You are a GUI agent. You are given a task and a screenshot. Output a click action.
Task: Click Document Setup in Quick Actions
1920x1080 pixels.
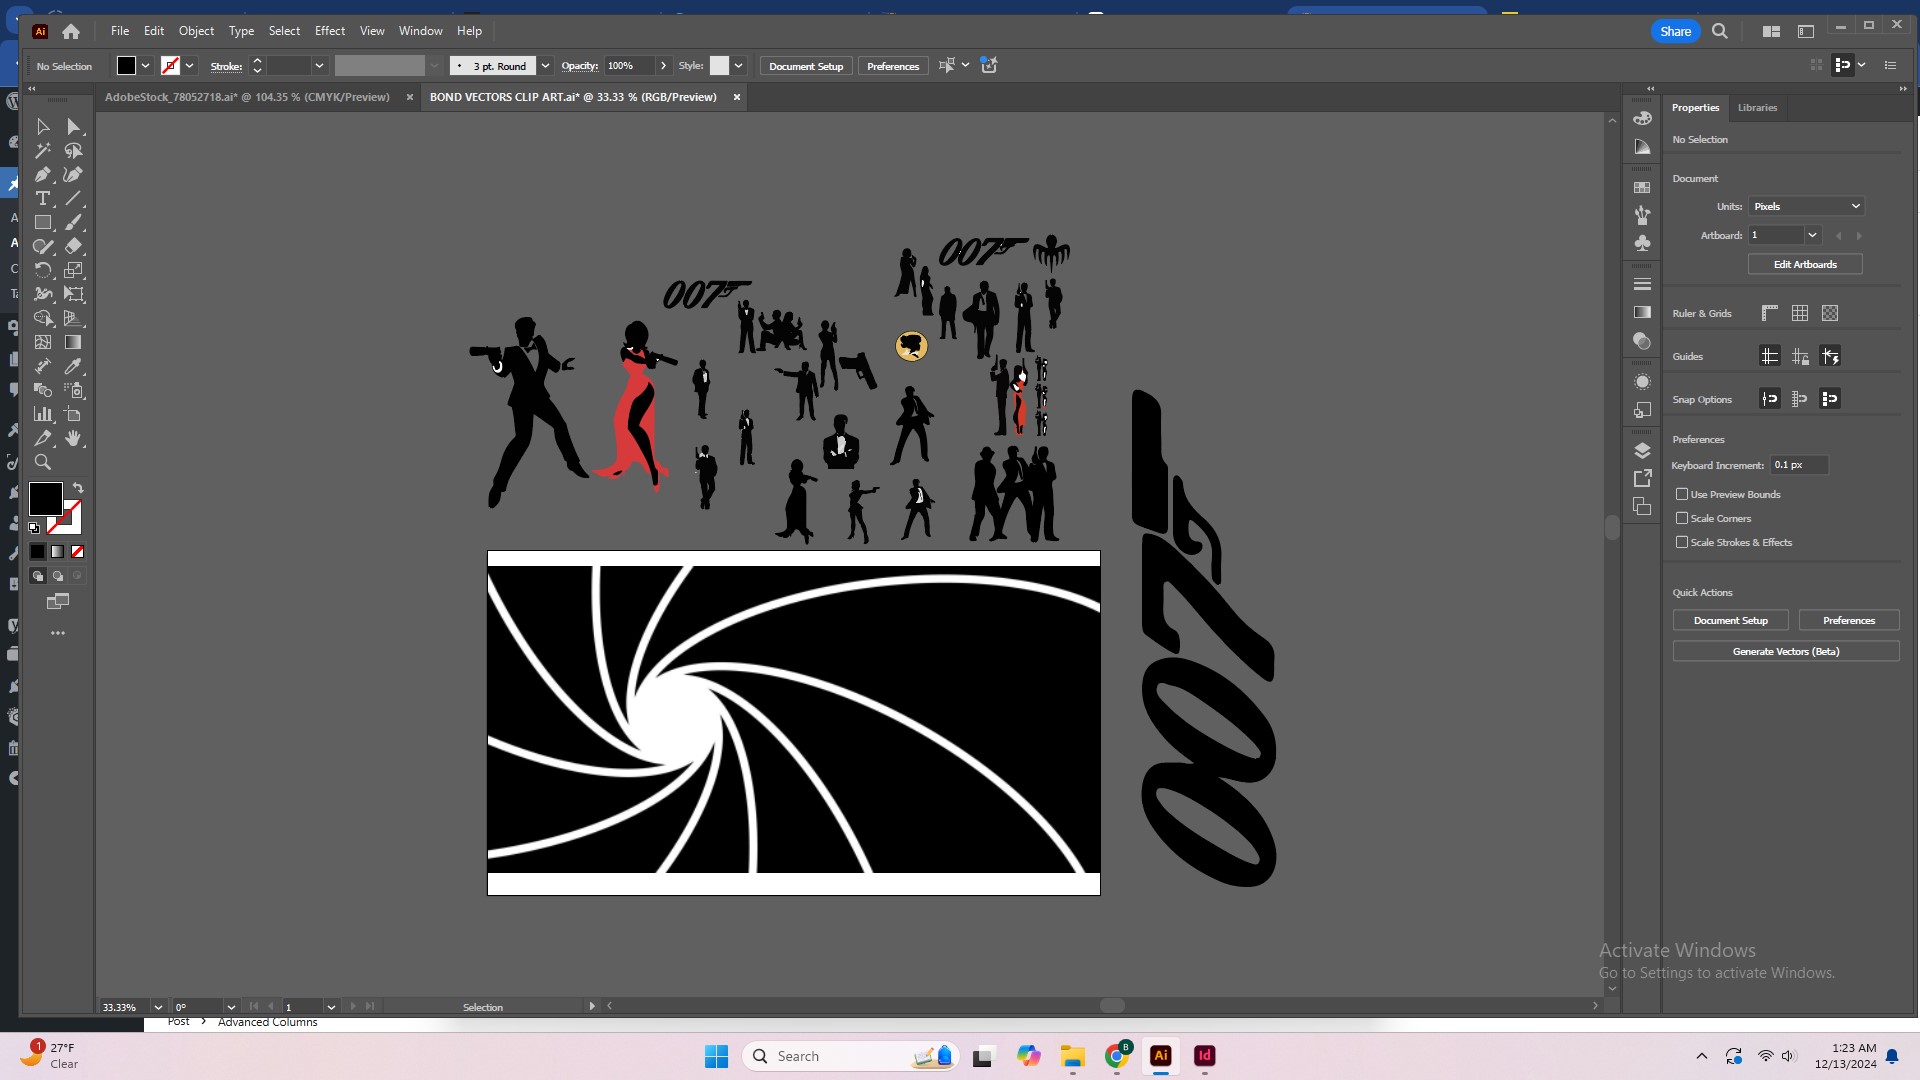click(x=1731, y=620)
